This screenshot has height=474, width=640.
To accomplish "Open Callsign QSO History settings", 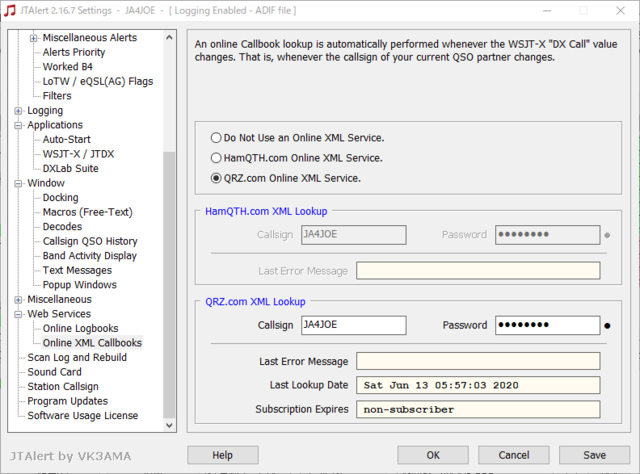I will click(90, 241).
